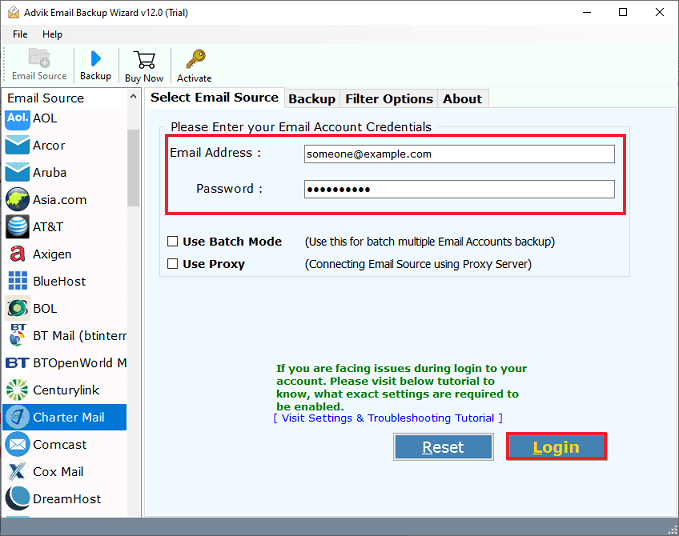Screen dimensions: 679x536
Task: Select the AOL icon in source list
Action: (17, 119)
